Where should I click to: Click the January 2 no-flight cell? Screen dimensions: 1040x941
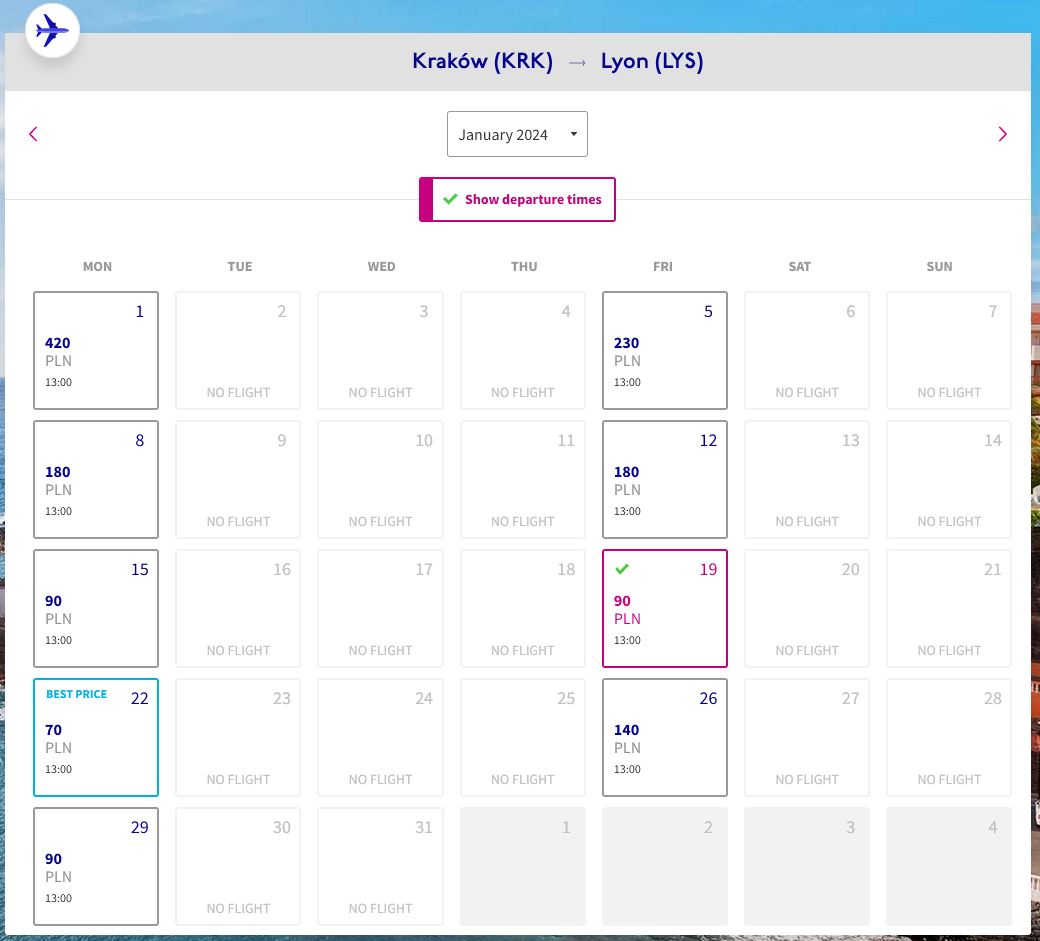click(x=238, y=350)
